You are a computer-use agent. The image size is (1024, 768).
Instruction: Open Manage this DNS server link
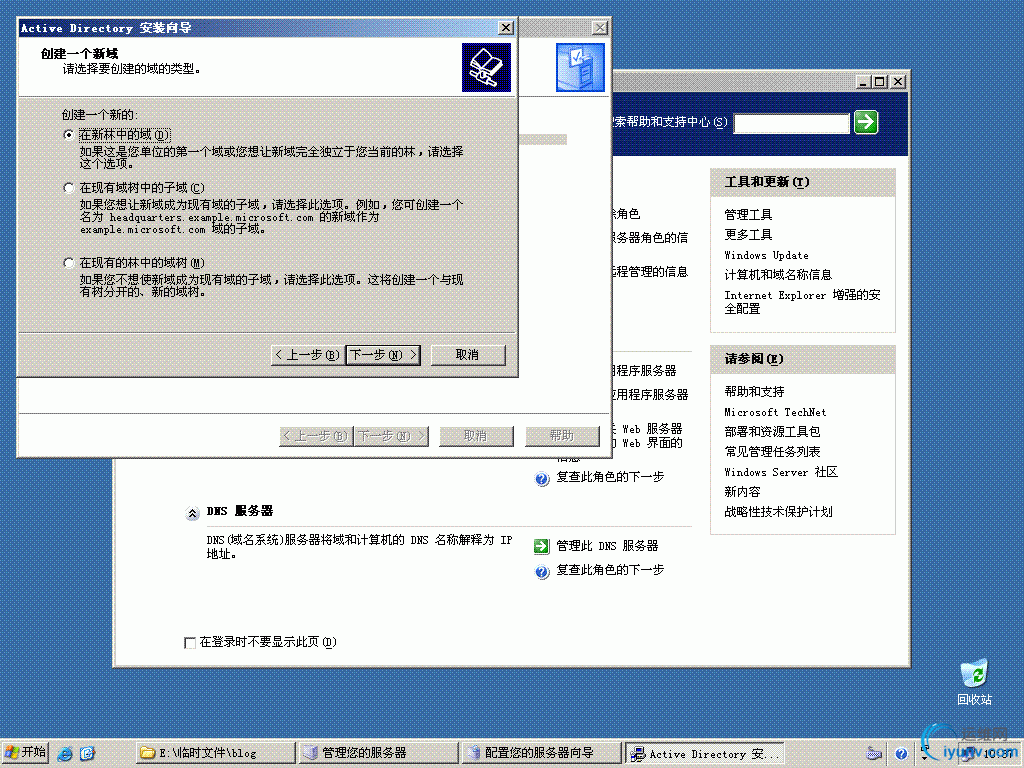(607, 545)
